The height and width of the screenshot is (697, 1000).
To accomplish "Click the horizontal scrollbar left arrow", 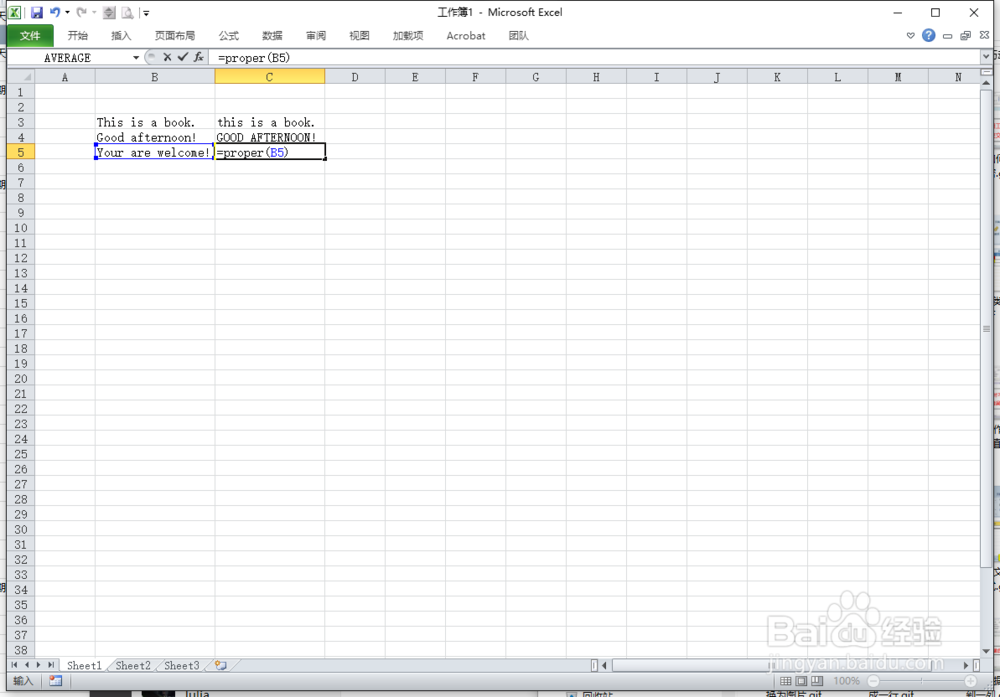I will click(x=604, y=665).
